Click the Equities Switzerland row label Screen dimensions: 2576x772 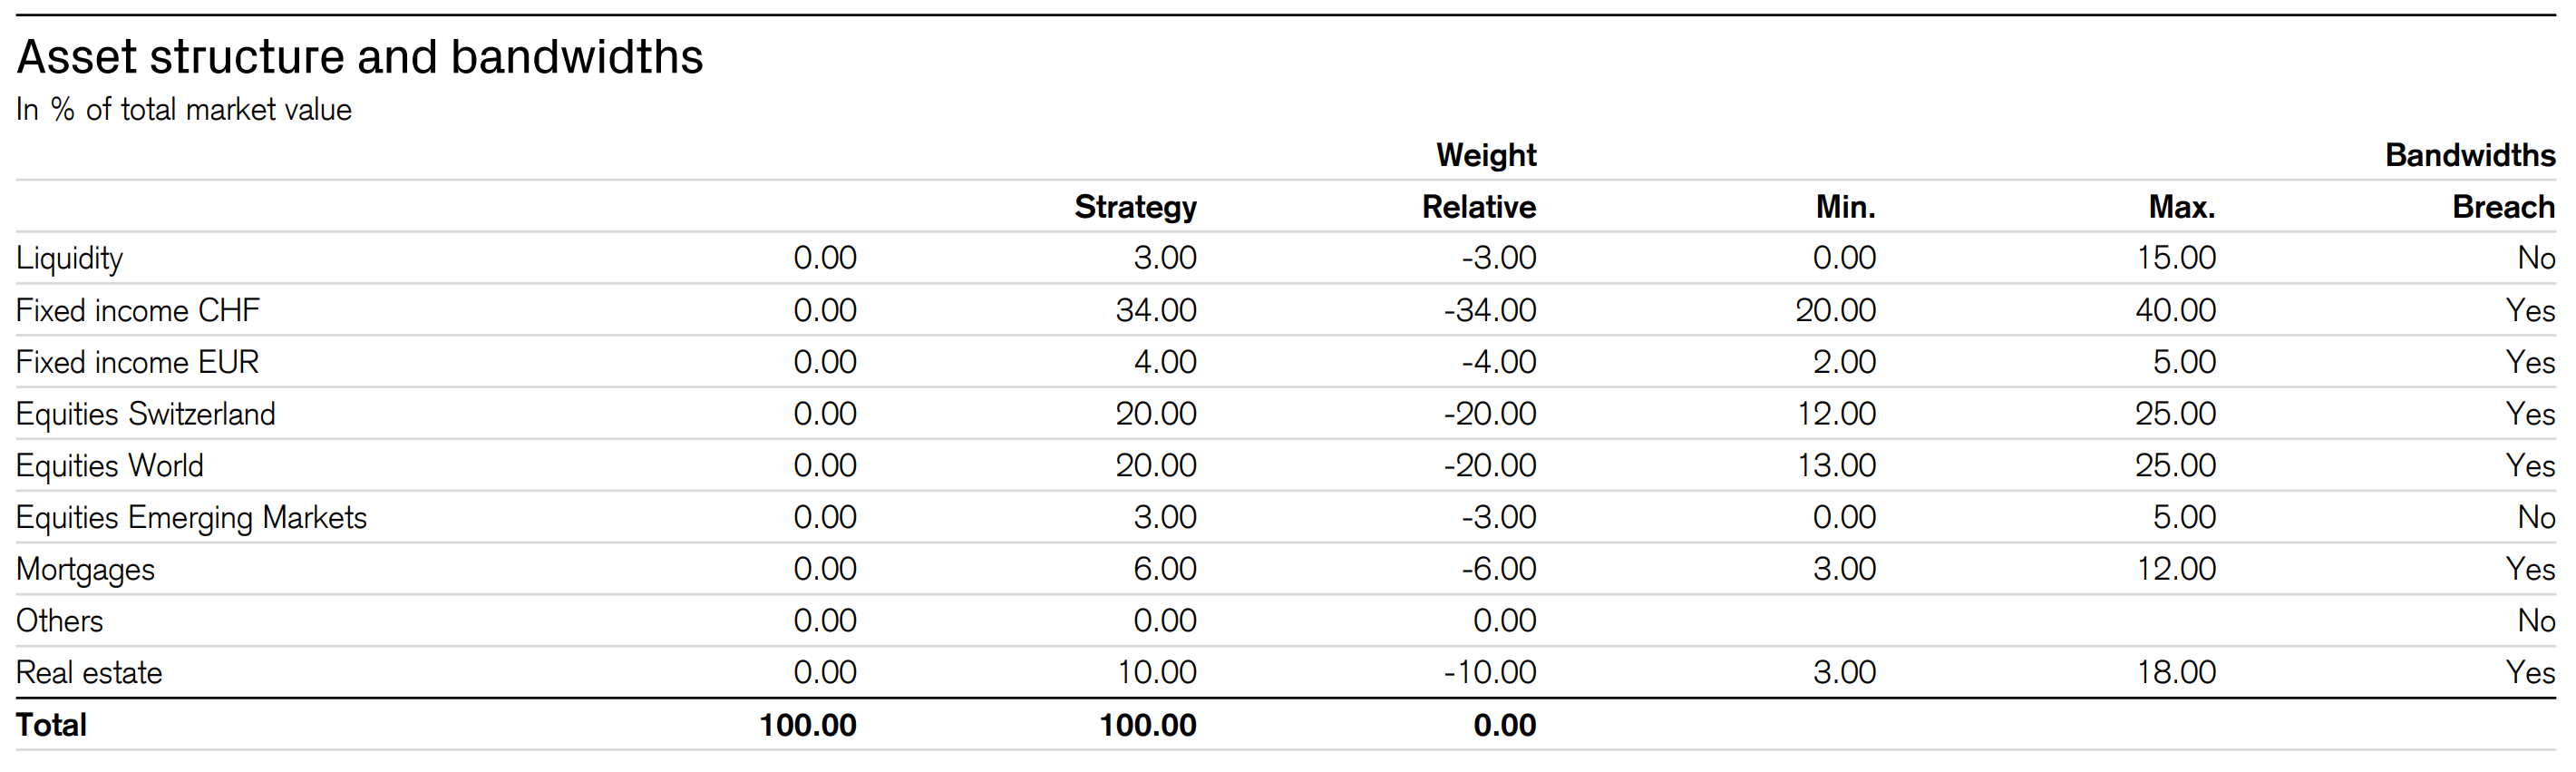(x=146, y=414)
